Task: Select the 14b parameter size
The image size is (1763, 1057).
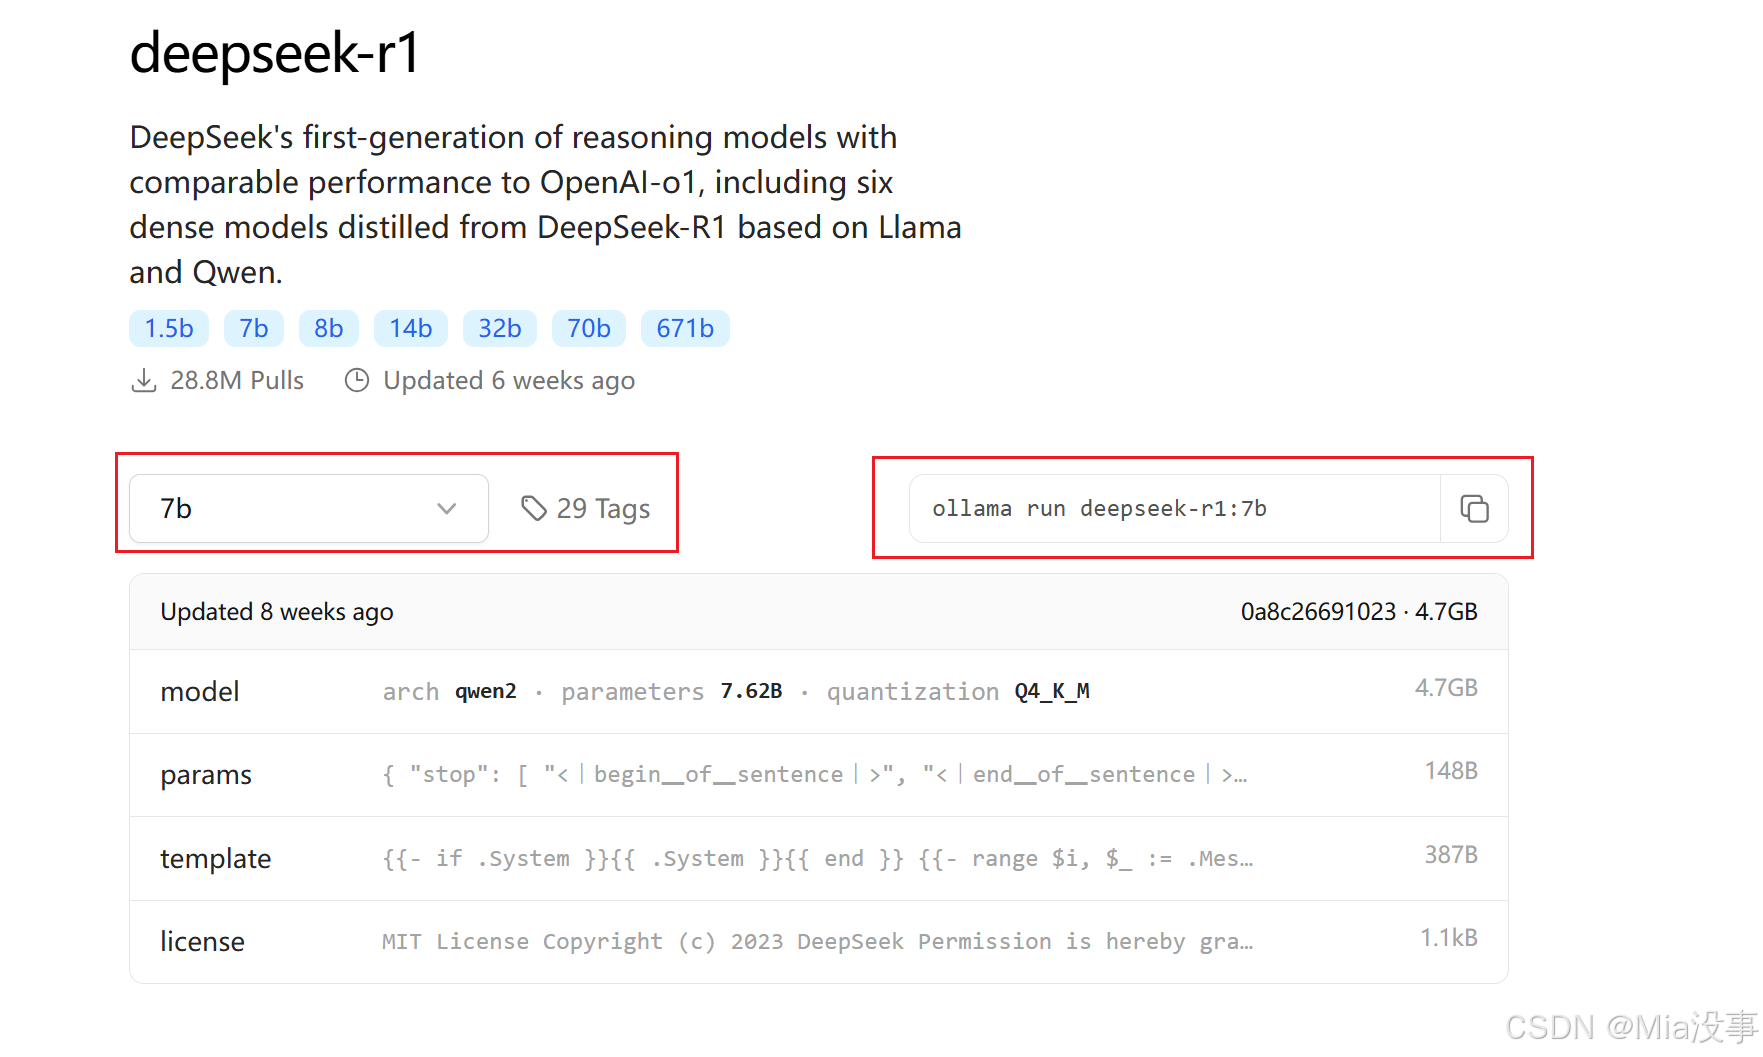Action: [410, 328]
